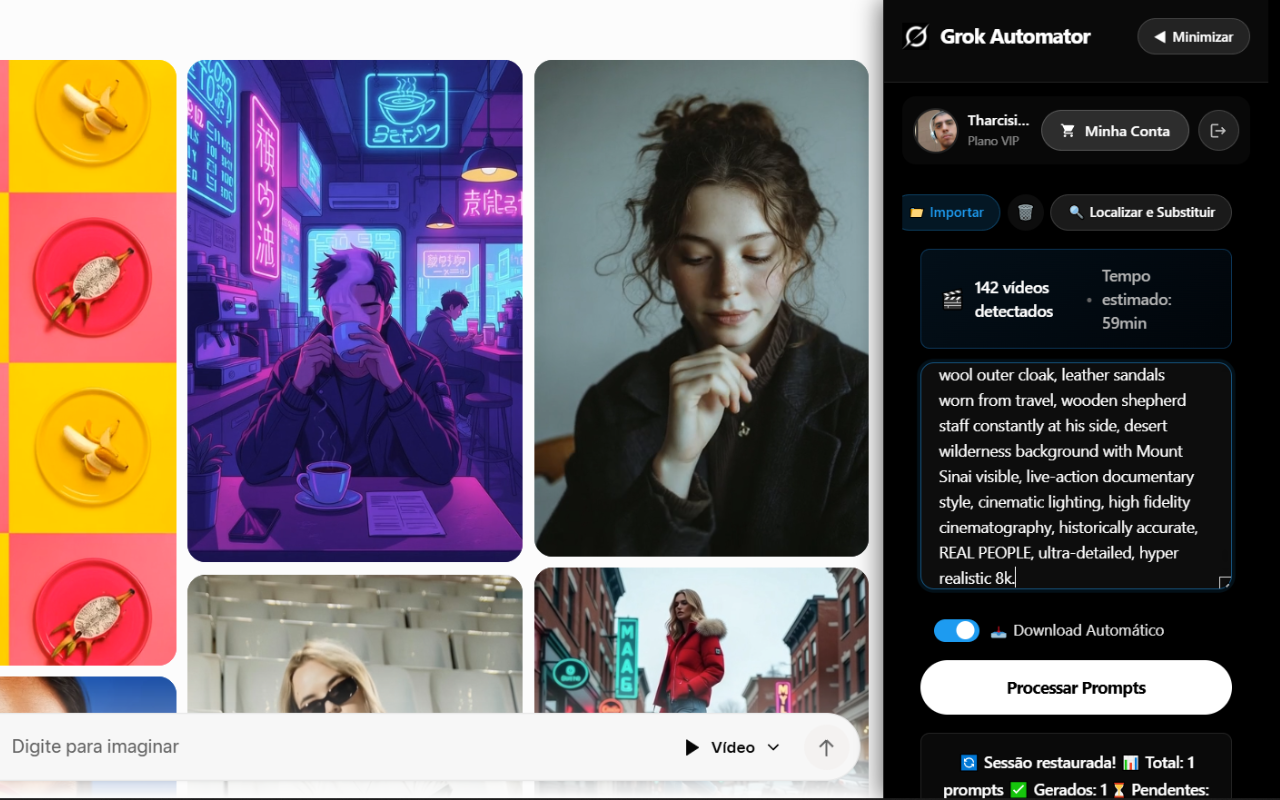Image resolution: width=1280 pixels, height=800 pixels.
Task: Select the banana plates pattern thumbnail
Action: pyautogui.click(x=90, y=362)
